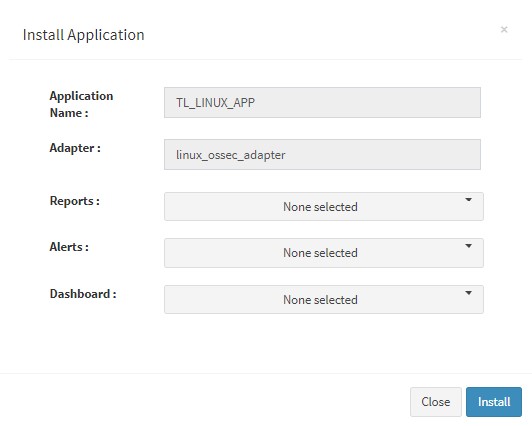
Task: Click 'None selected' text in Alerts field
Action: 320,253
